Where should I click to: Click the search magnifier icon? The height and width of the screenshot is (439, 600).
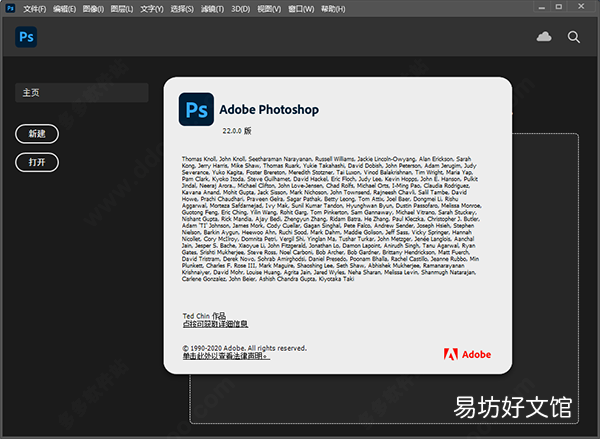tap(574, 37)
